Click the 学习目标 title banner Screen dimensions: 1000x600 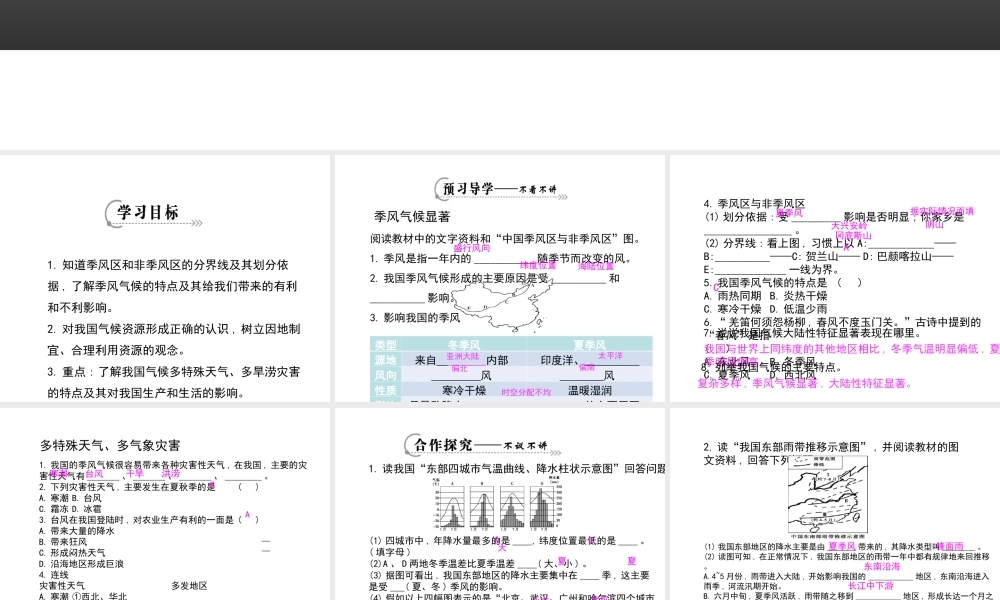(150, 213)
